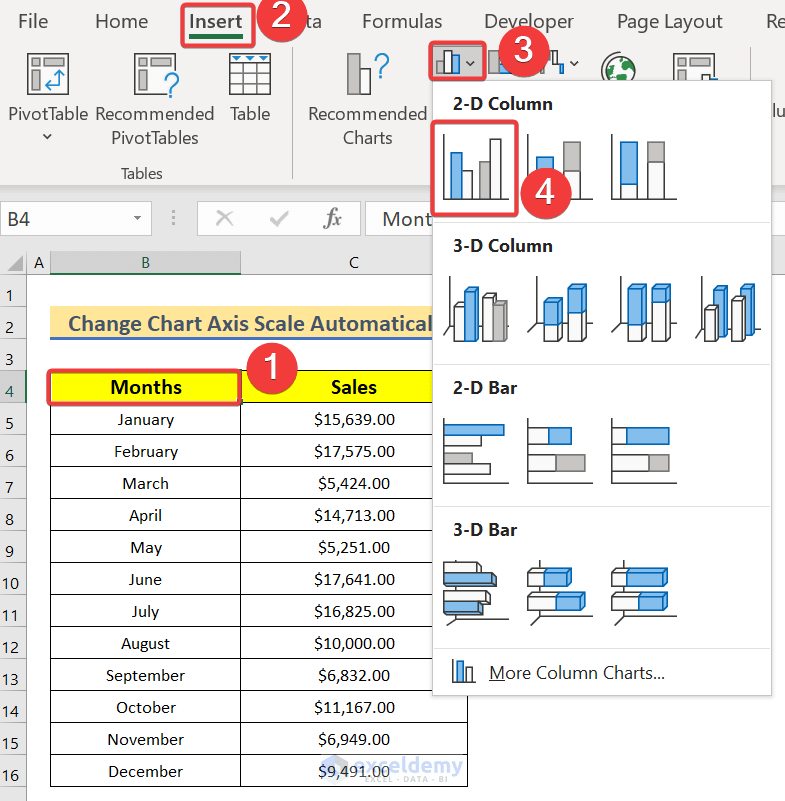The height and width of the screenshot is (801, 785).
Task: Select the 3-D Stacked Bar chart
Action: (560, 593)
